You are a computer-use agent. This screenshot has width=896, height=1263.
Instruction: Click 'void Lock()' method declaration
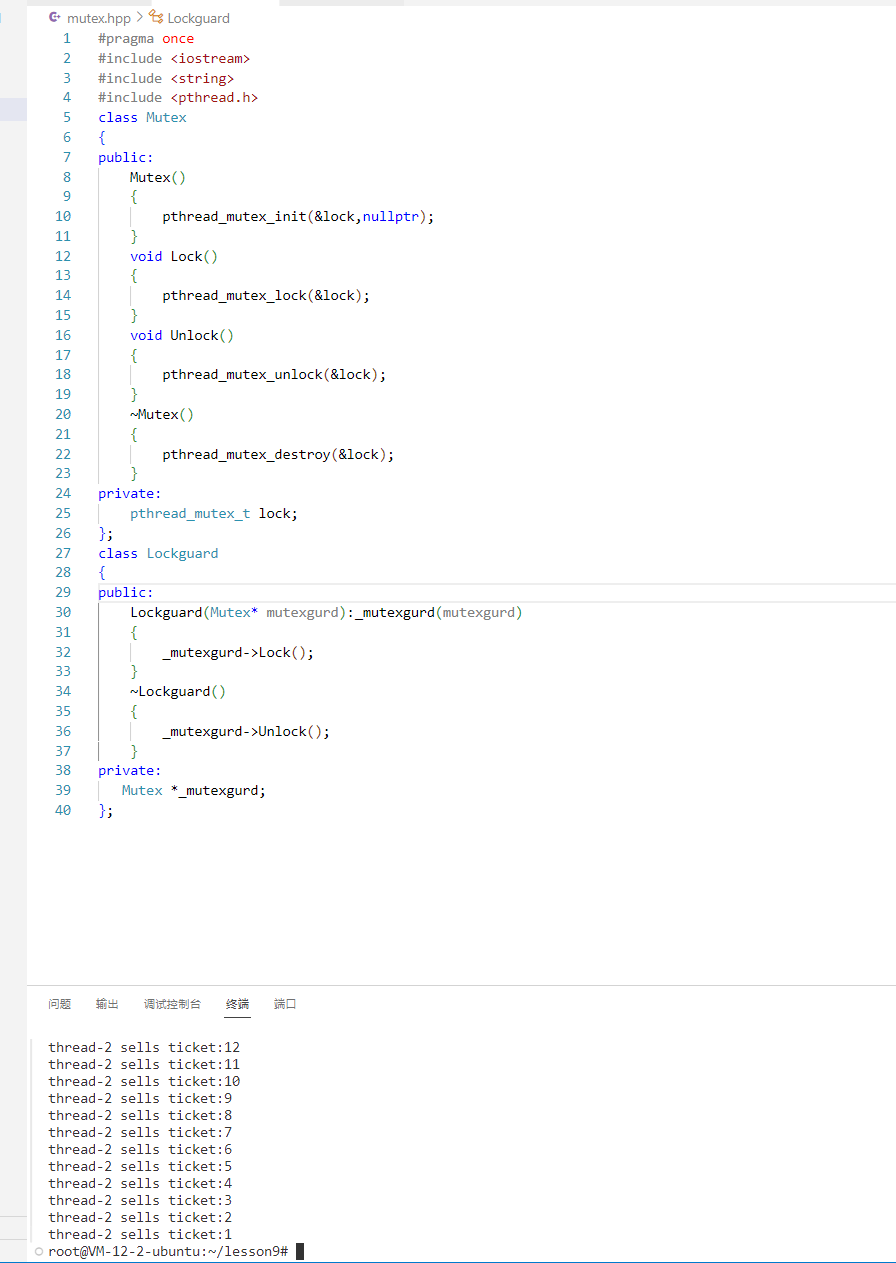[x=174, y=256]
